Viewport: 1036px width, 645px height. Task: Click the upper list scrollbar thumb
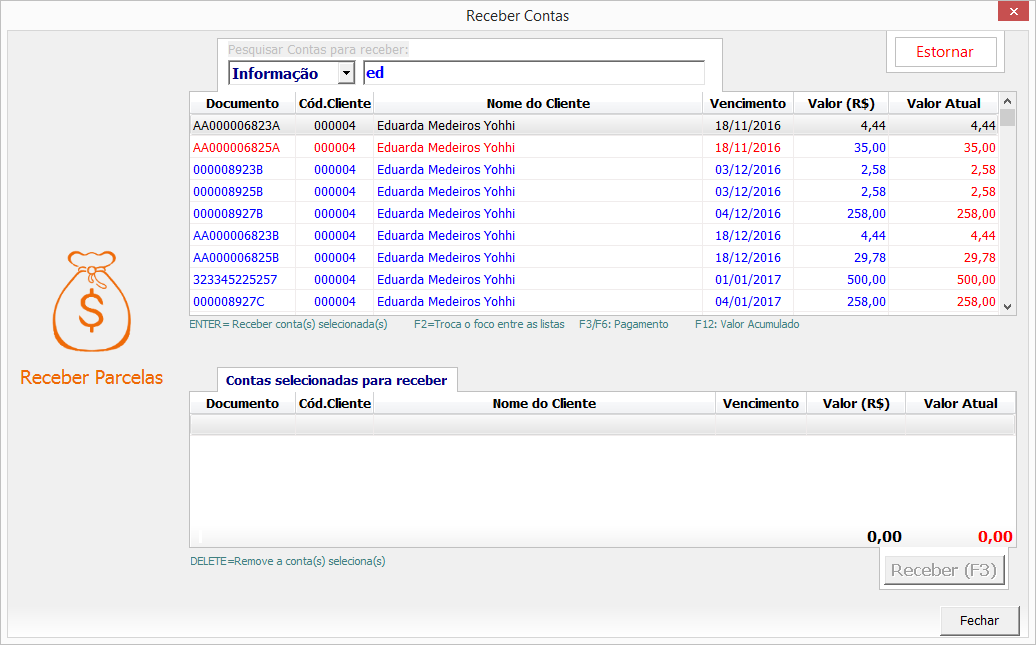(1007, 118)
